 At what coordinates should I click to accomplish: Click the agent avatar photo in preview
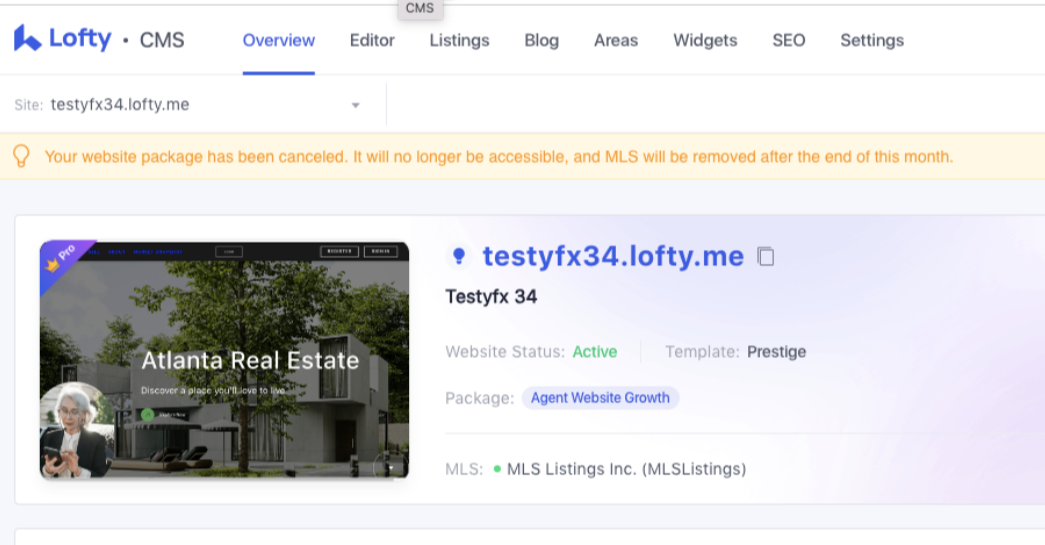click(75, 428)
